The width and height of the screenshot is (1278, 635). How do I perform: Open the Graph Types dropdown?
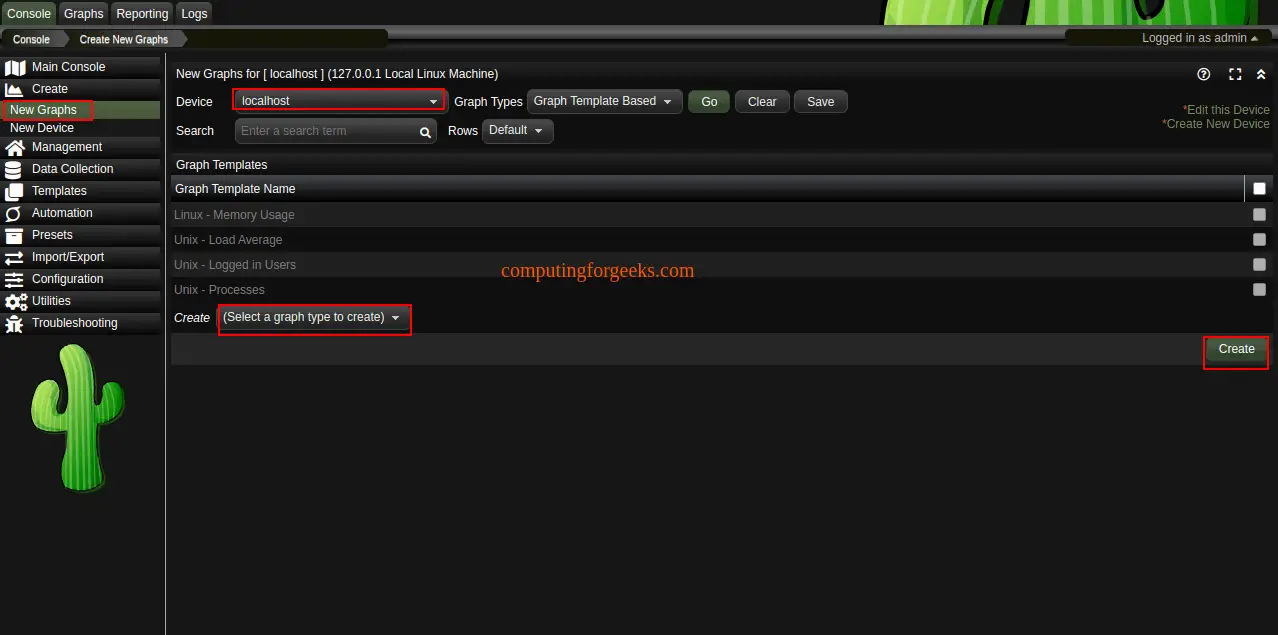(604, 101)
